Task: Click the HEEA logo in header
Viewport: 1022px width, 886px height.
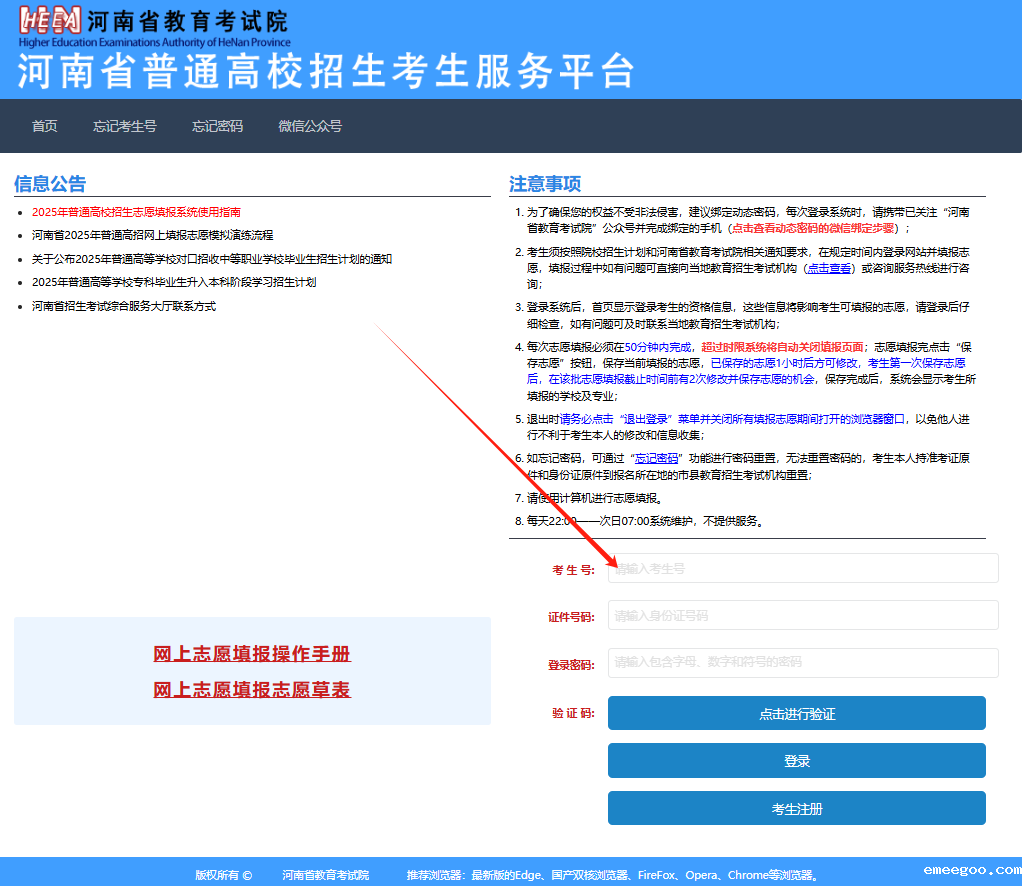Action: click(x=50, y=22)
